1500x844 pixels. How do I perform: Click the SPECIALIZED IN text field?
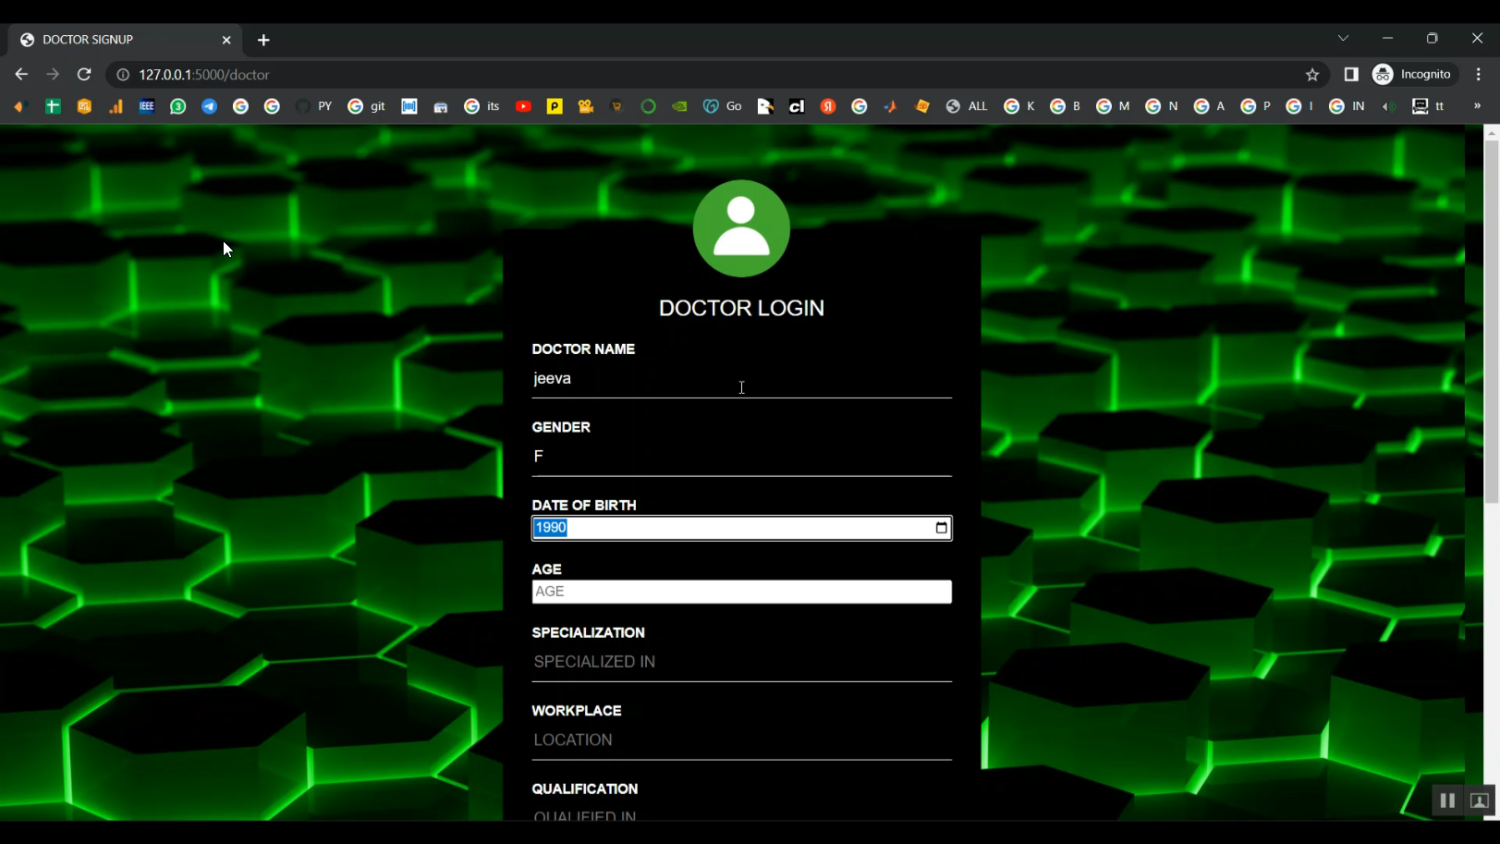click(741, 662)
